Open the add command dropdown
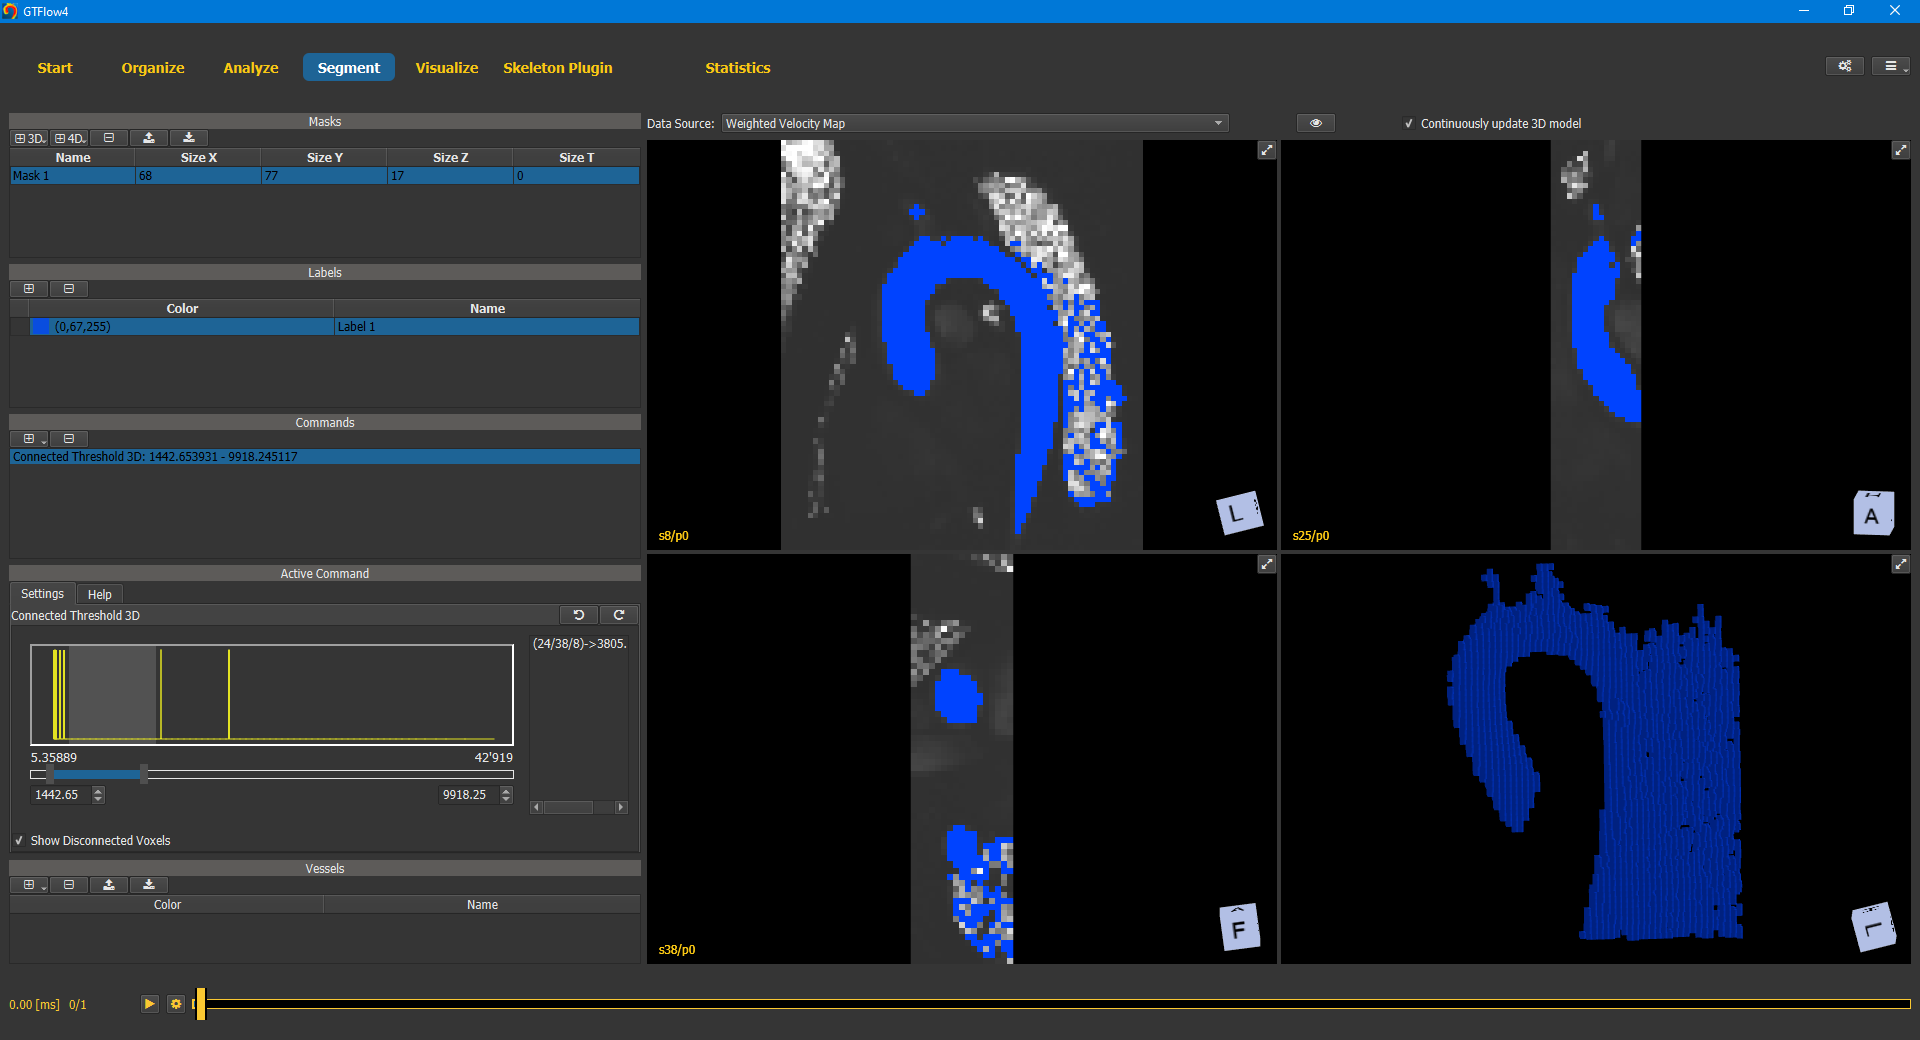 click(29, 439)
